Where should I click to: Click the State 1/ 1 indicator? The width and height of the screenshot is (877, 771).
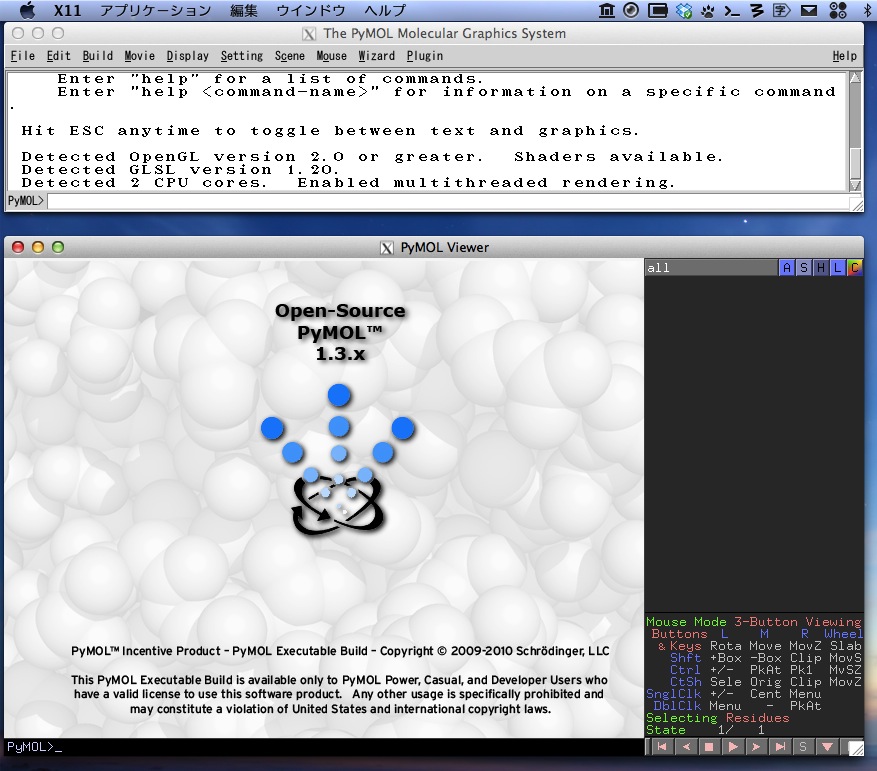pyautogui.click(x=705, y=730)
